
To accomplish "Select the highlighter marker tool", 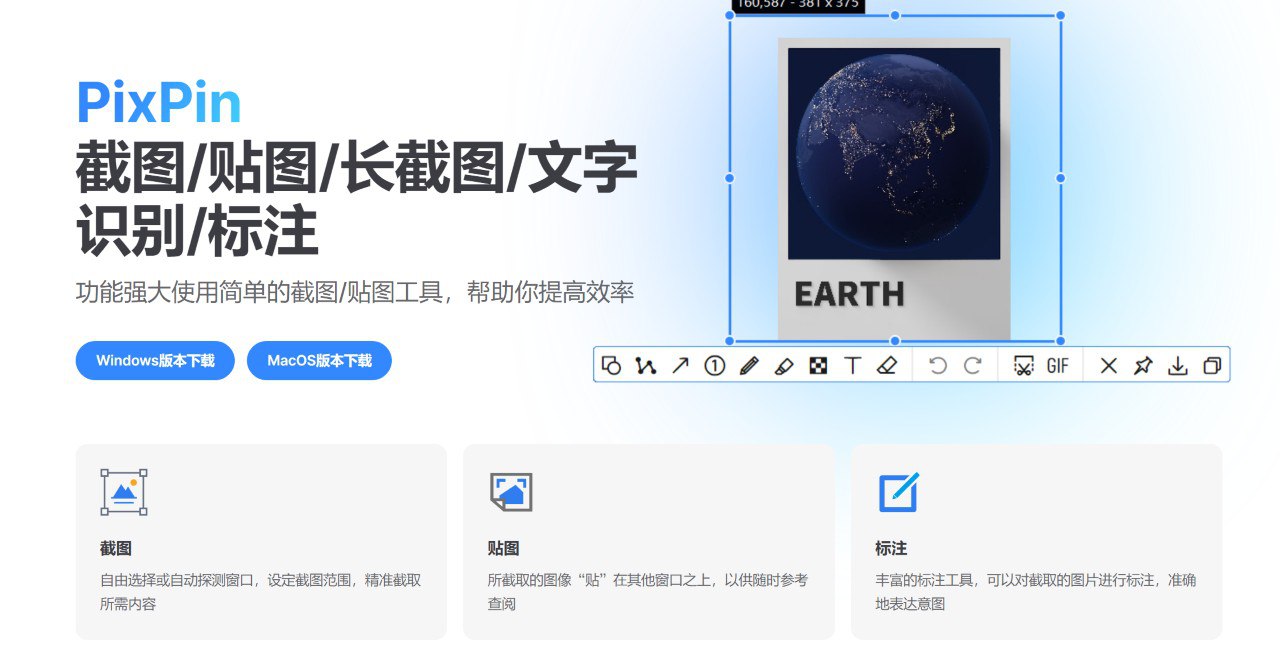I will (x=784, y=365).
